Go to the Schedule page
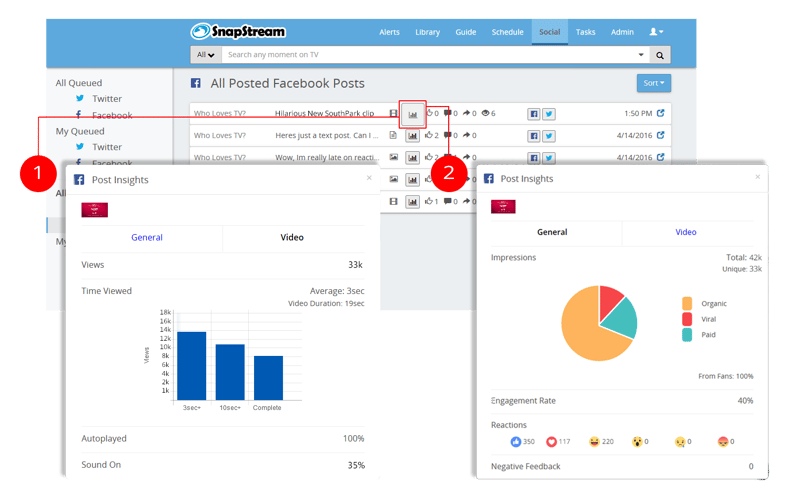Screen dimensions: 789x494 [x=507, y=32]
